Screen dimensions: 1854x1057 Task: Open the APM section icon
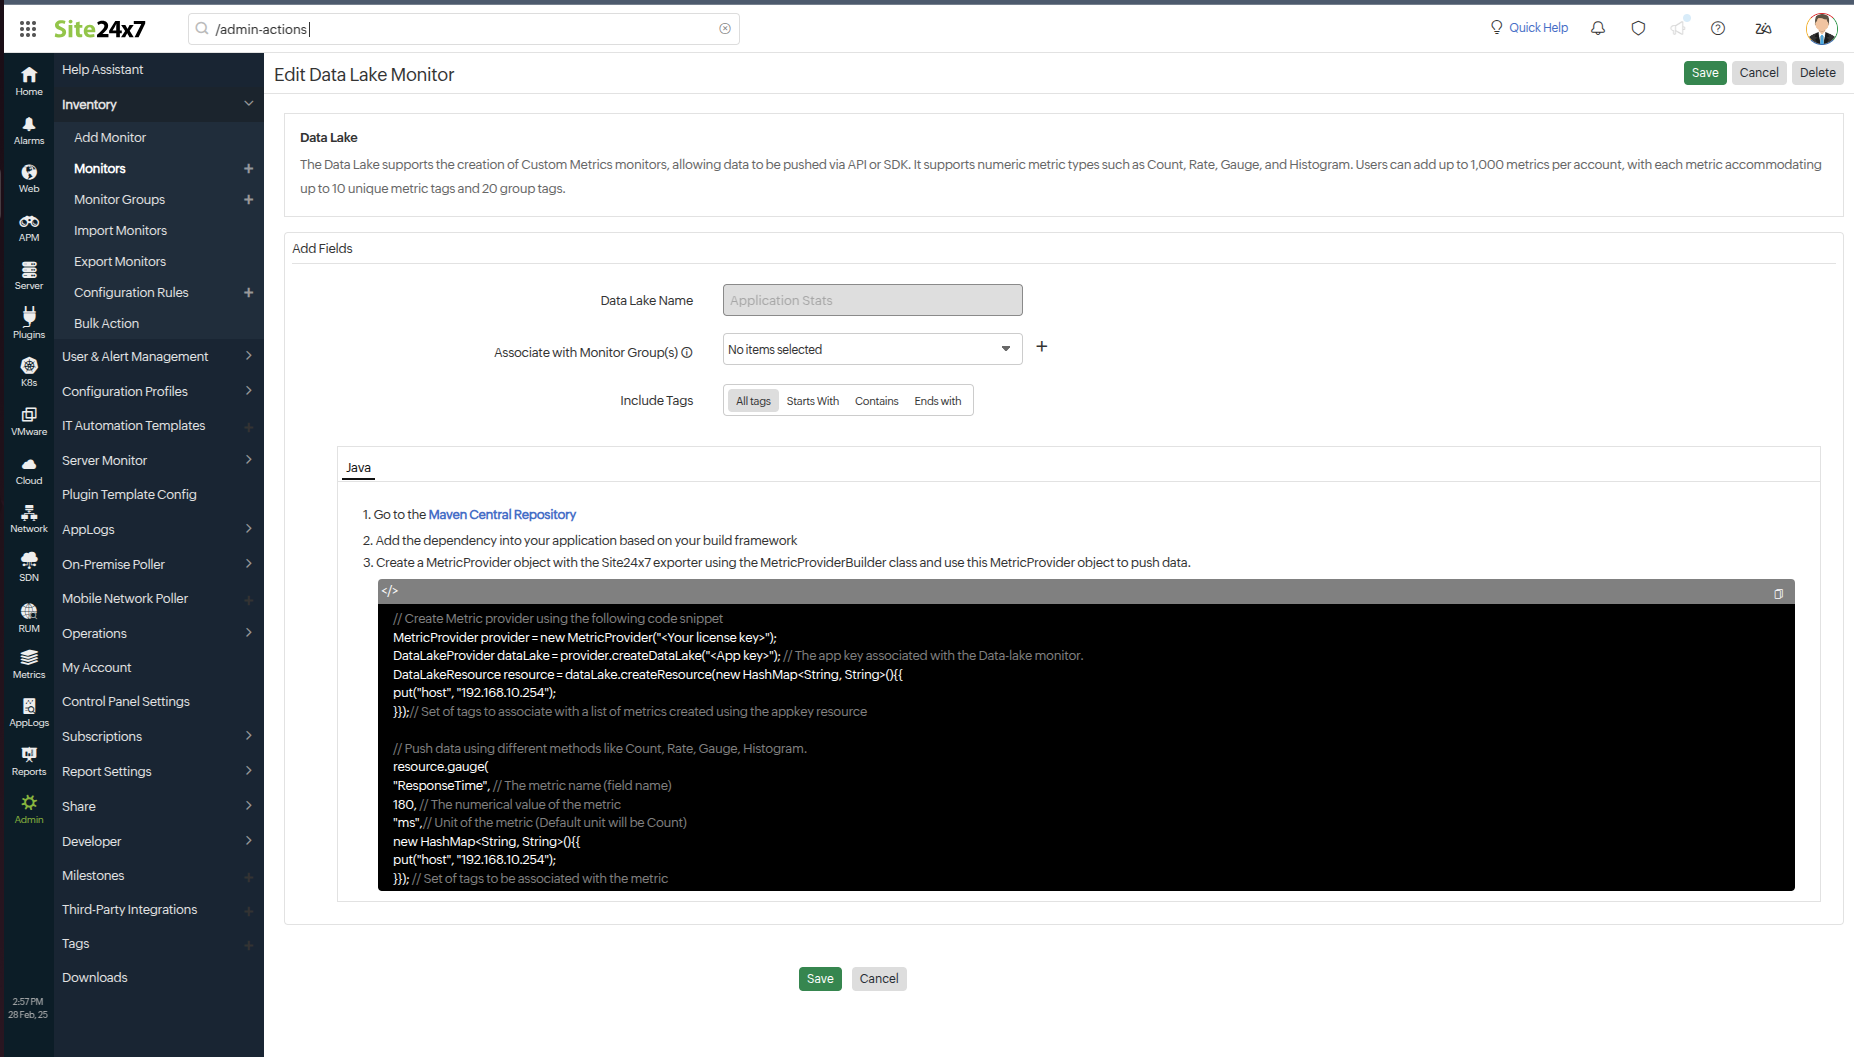coord(28,224)
